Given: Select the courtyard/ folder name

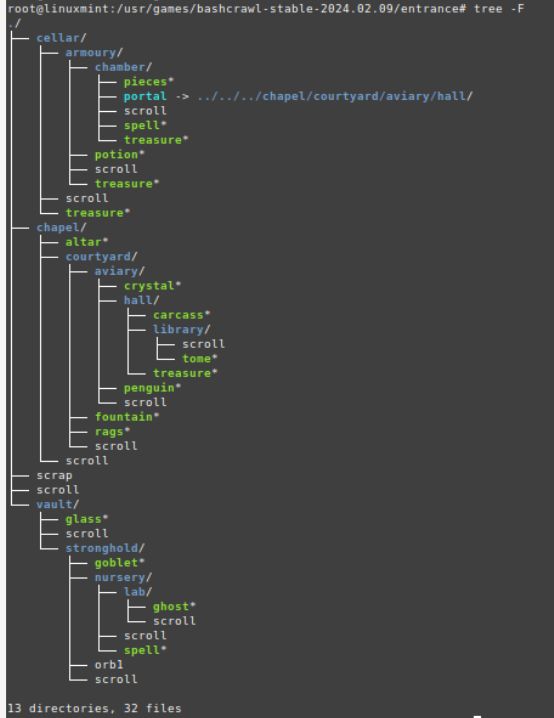Looking at the screenshot, I should click(101, 257).
